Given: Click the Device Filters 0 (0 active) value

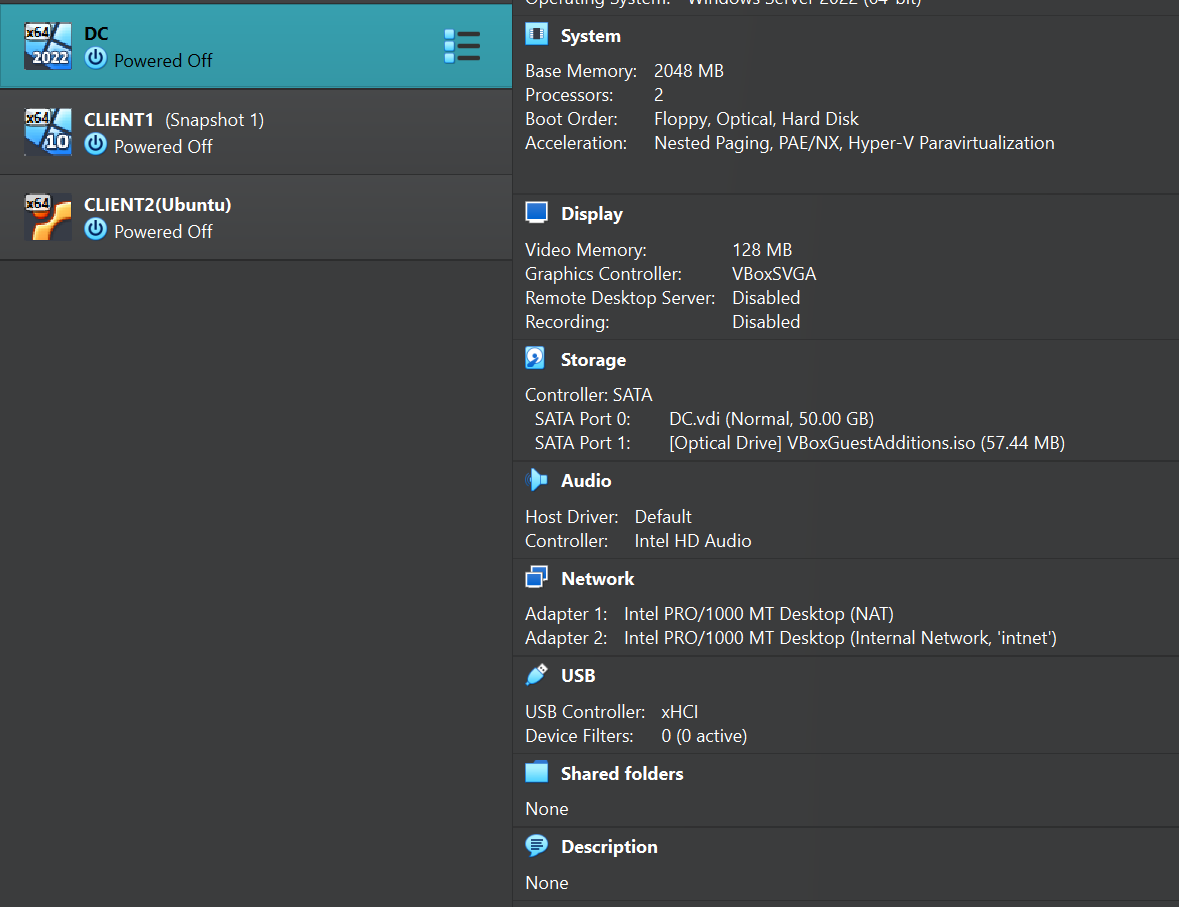Looking at the screenshot, I should (x=705, y=736).
